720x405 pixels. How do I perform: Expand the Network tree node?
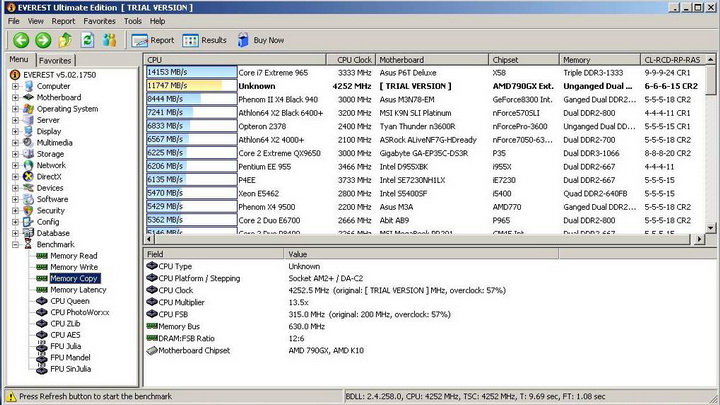(15, 165)
